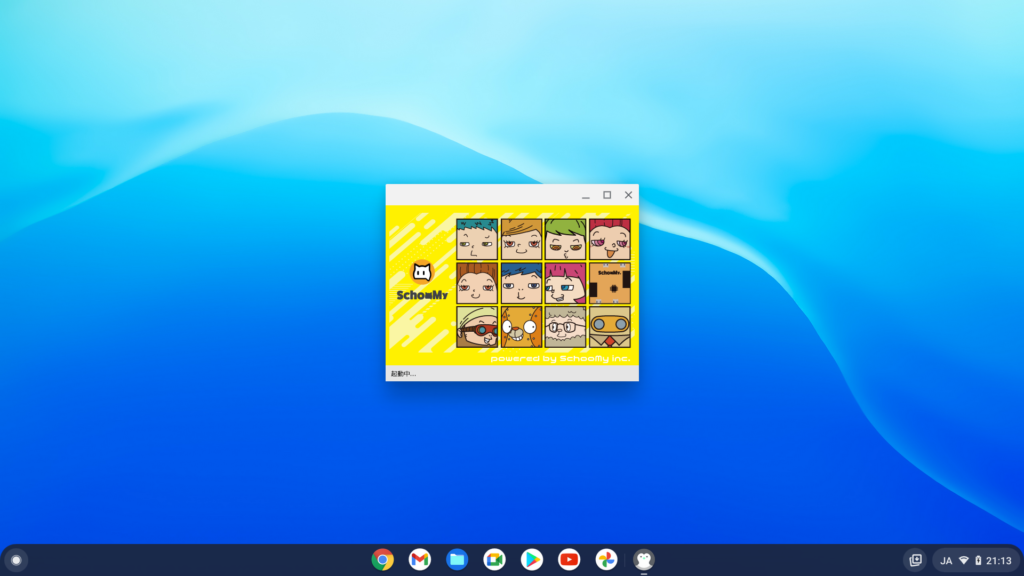1024x576 pixels.
Task: Select the character wearing red goggles
Action: tap(477, 327)
